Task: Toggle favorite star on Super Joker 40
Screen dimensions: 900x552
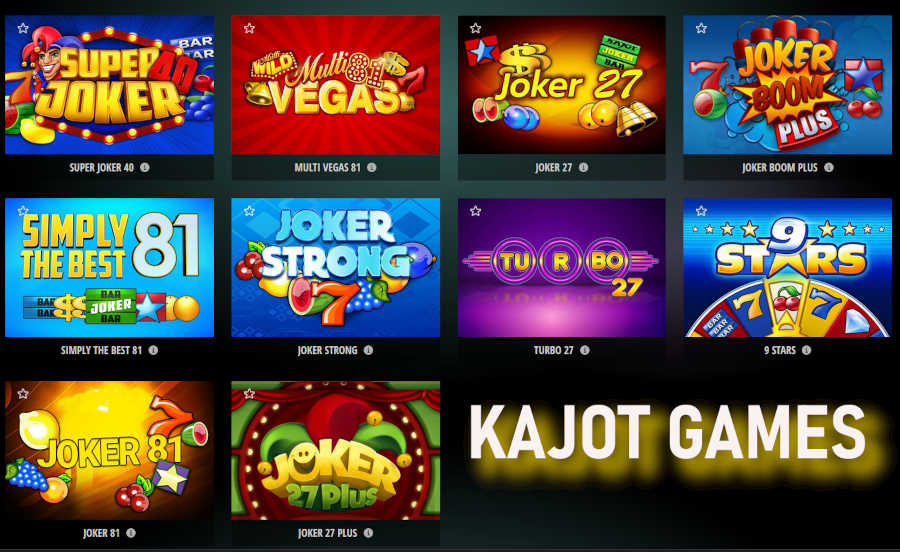Action: pos(23,28)
